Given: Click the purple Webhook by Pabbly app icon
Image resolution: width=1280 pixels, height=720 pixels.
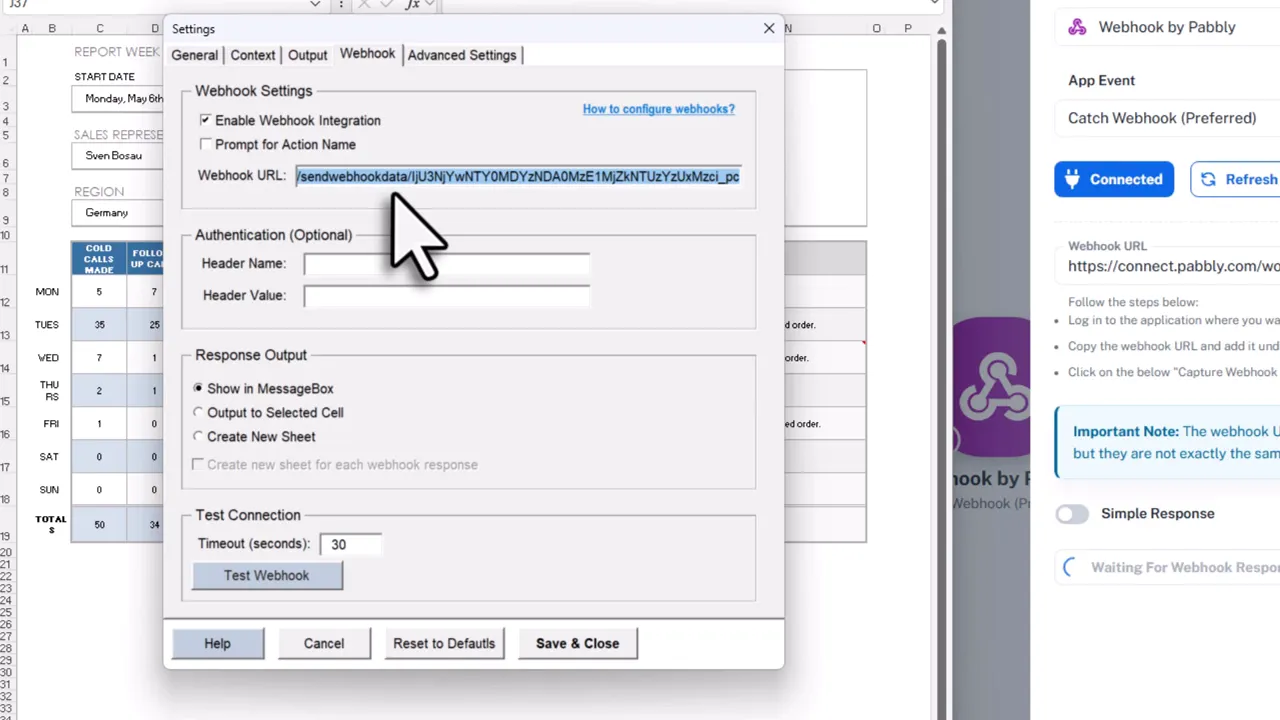Looking at the screenshot, I should 1077,27.
